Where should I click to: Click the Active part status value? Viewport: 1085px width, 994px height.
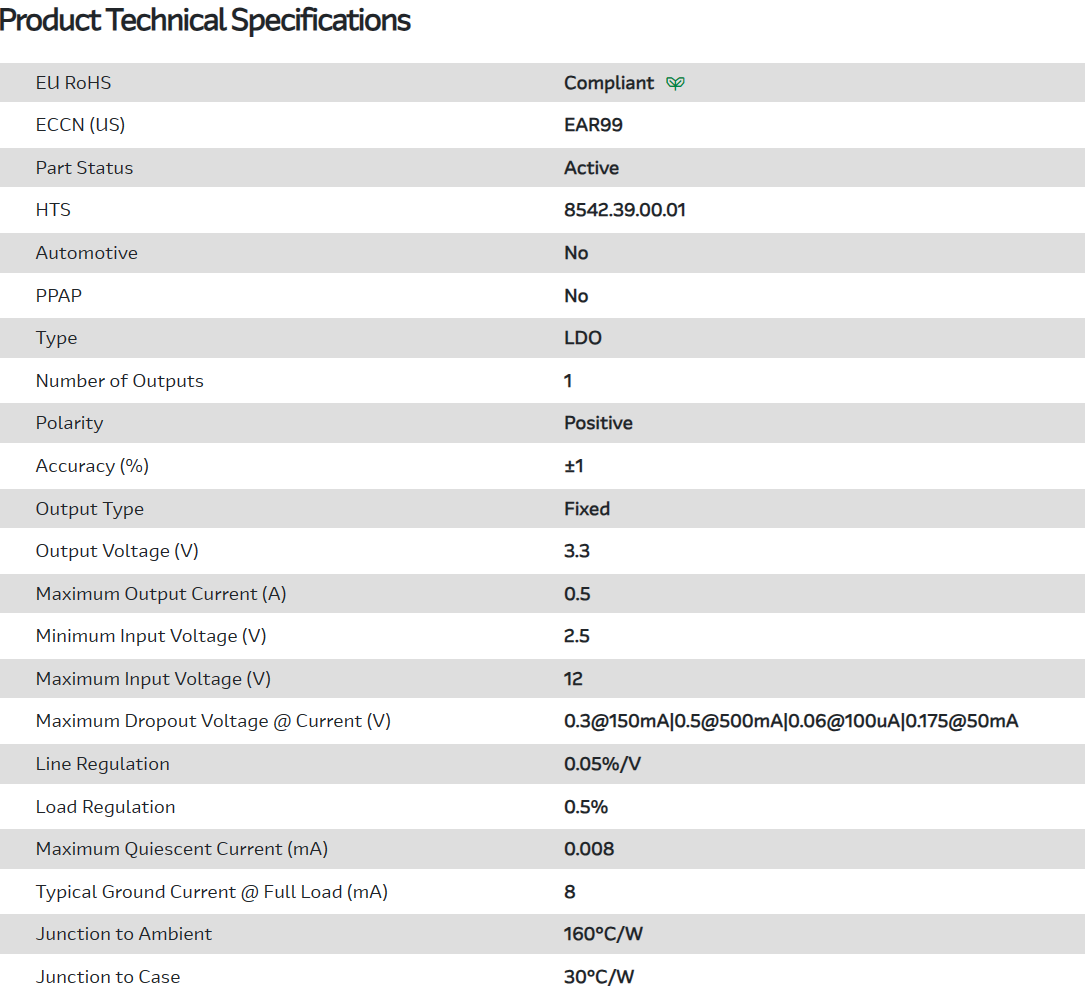(591, 168)
